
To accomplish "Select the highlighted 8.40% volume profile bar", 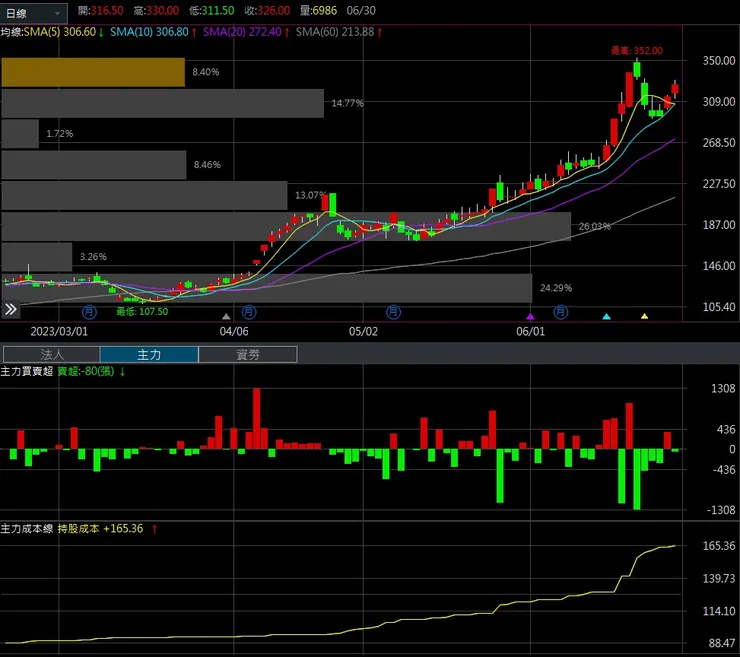I will (93, 72).
